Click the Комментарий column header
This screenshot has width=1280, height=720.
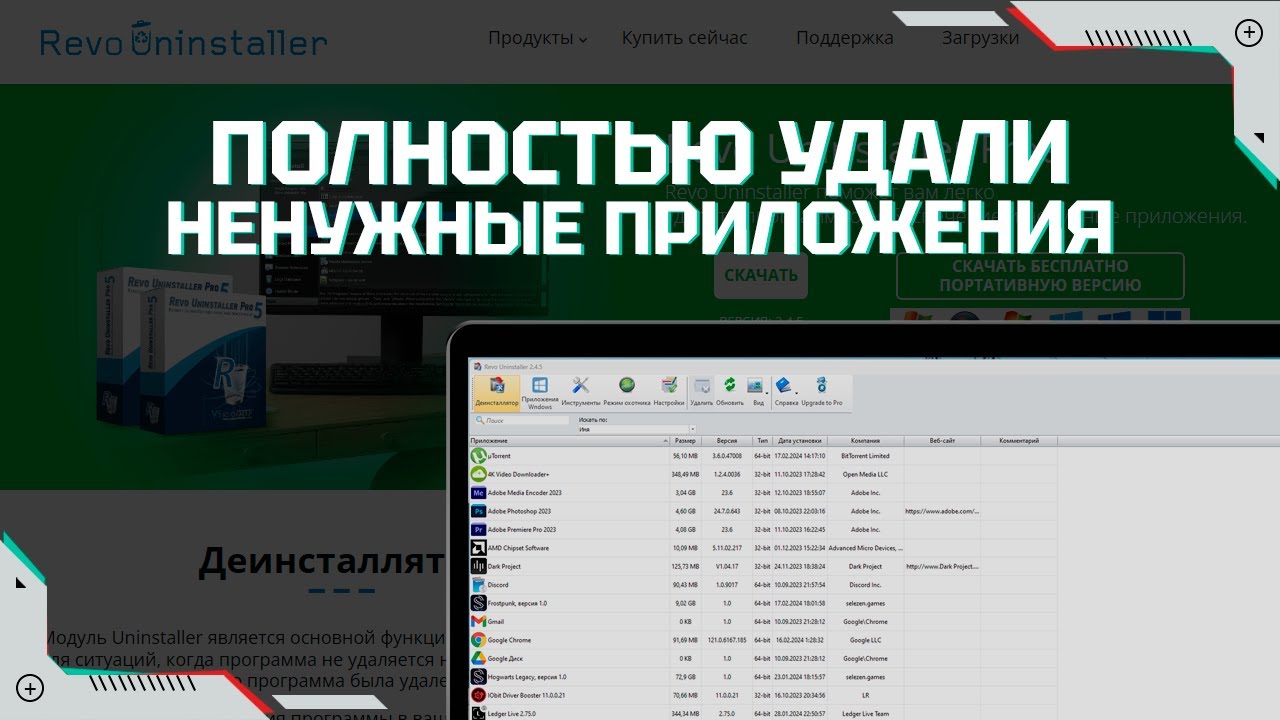(1019, 441)
